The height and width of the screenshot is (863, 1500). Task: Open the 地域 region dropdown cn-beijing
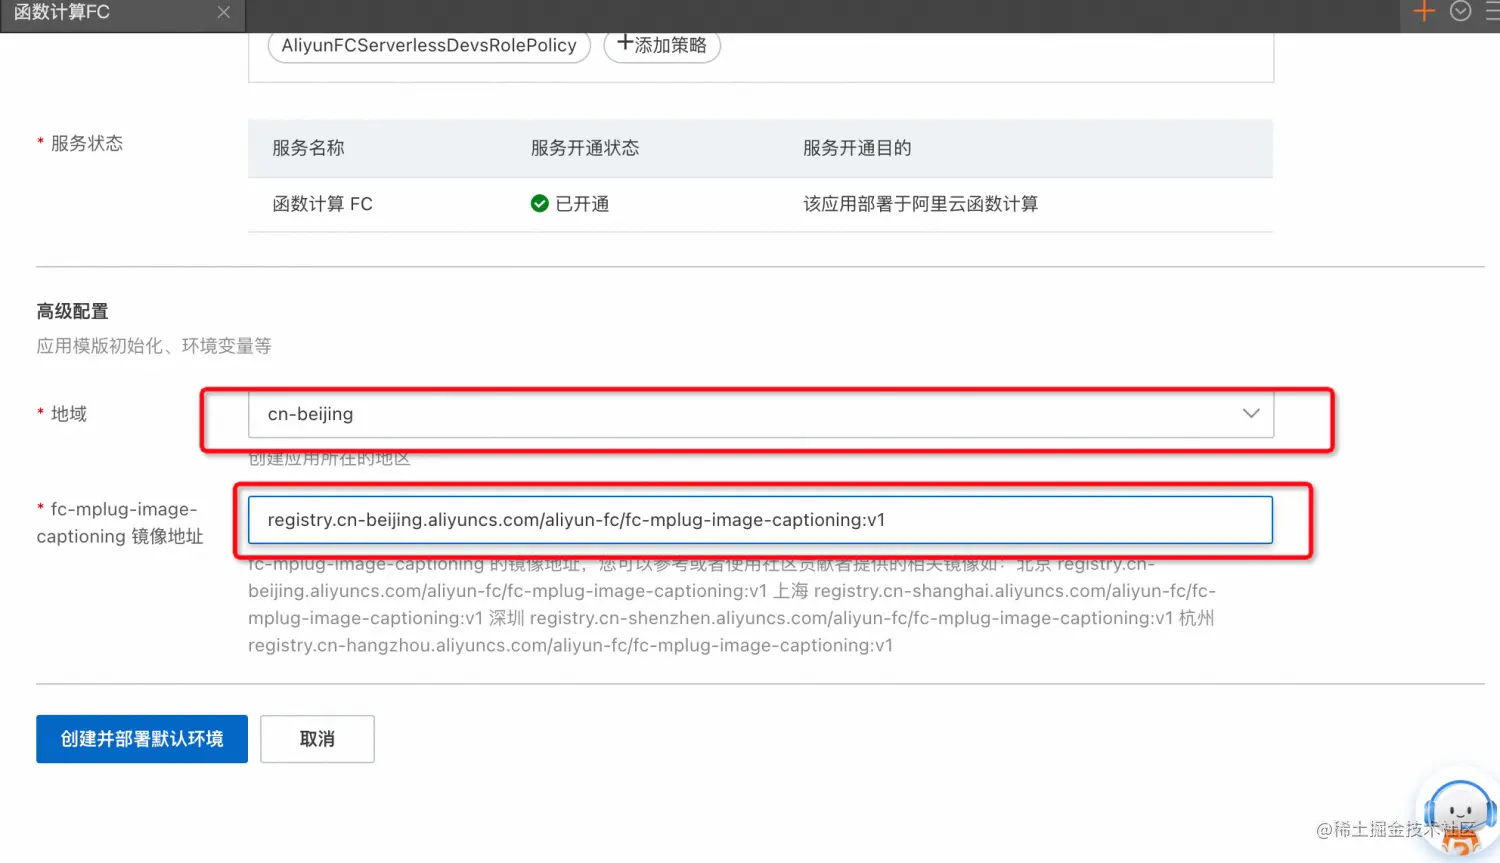click(x=760, y=414)
